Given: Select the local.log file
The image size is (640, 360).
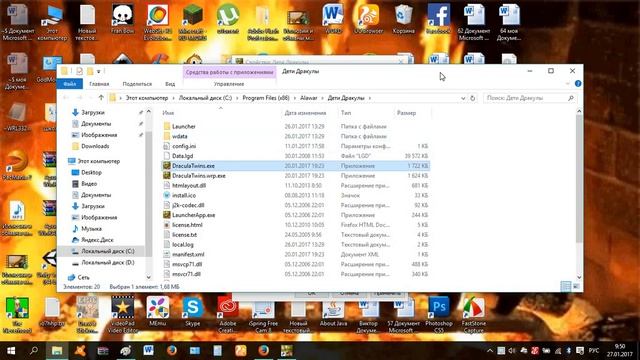Looking at the screenshot, I should pos(182,244).
